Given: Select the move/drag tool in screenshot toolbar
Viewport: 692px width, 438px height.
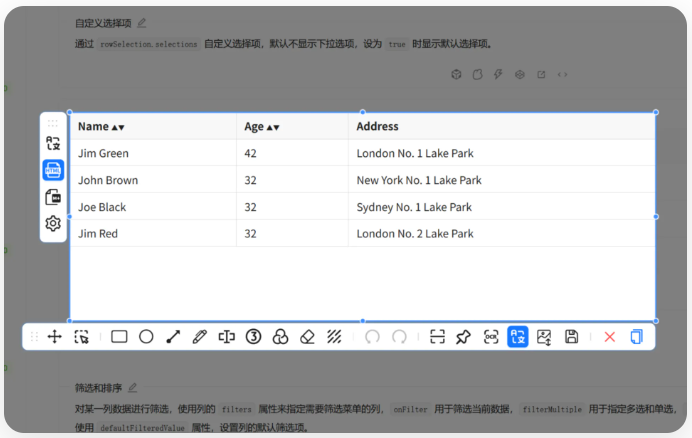Looking at the screenshot, I should tap(55, 337).
